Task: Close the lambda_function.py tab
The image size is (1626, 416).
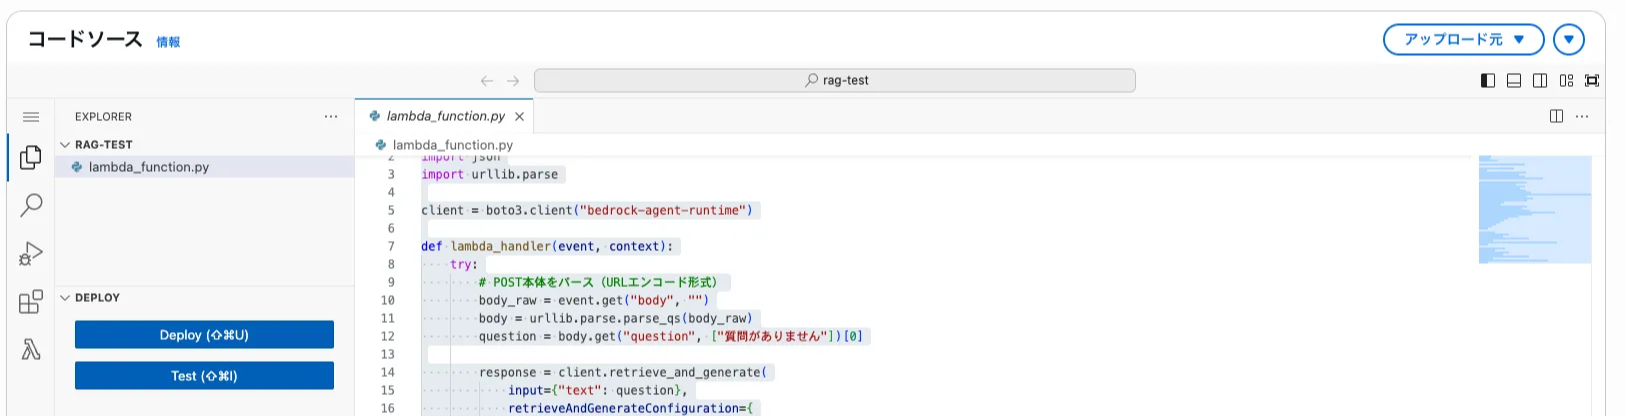Action: pyautogui.click(x=519, y=117)
